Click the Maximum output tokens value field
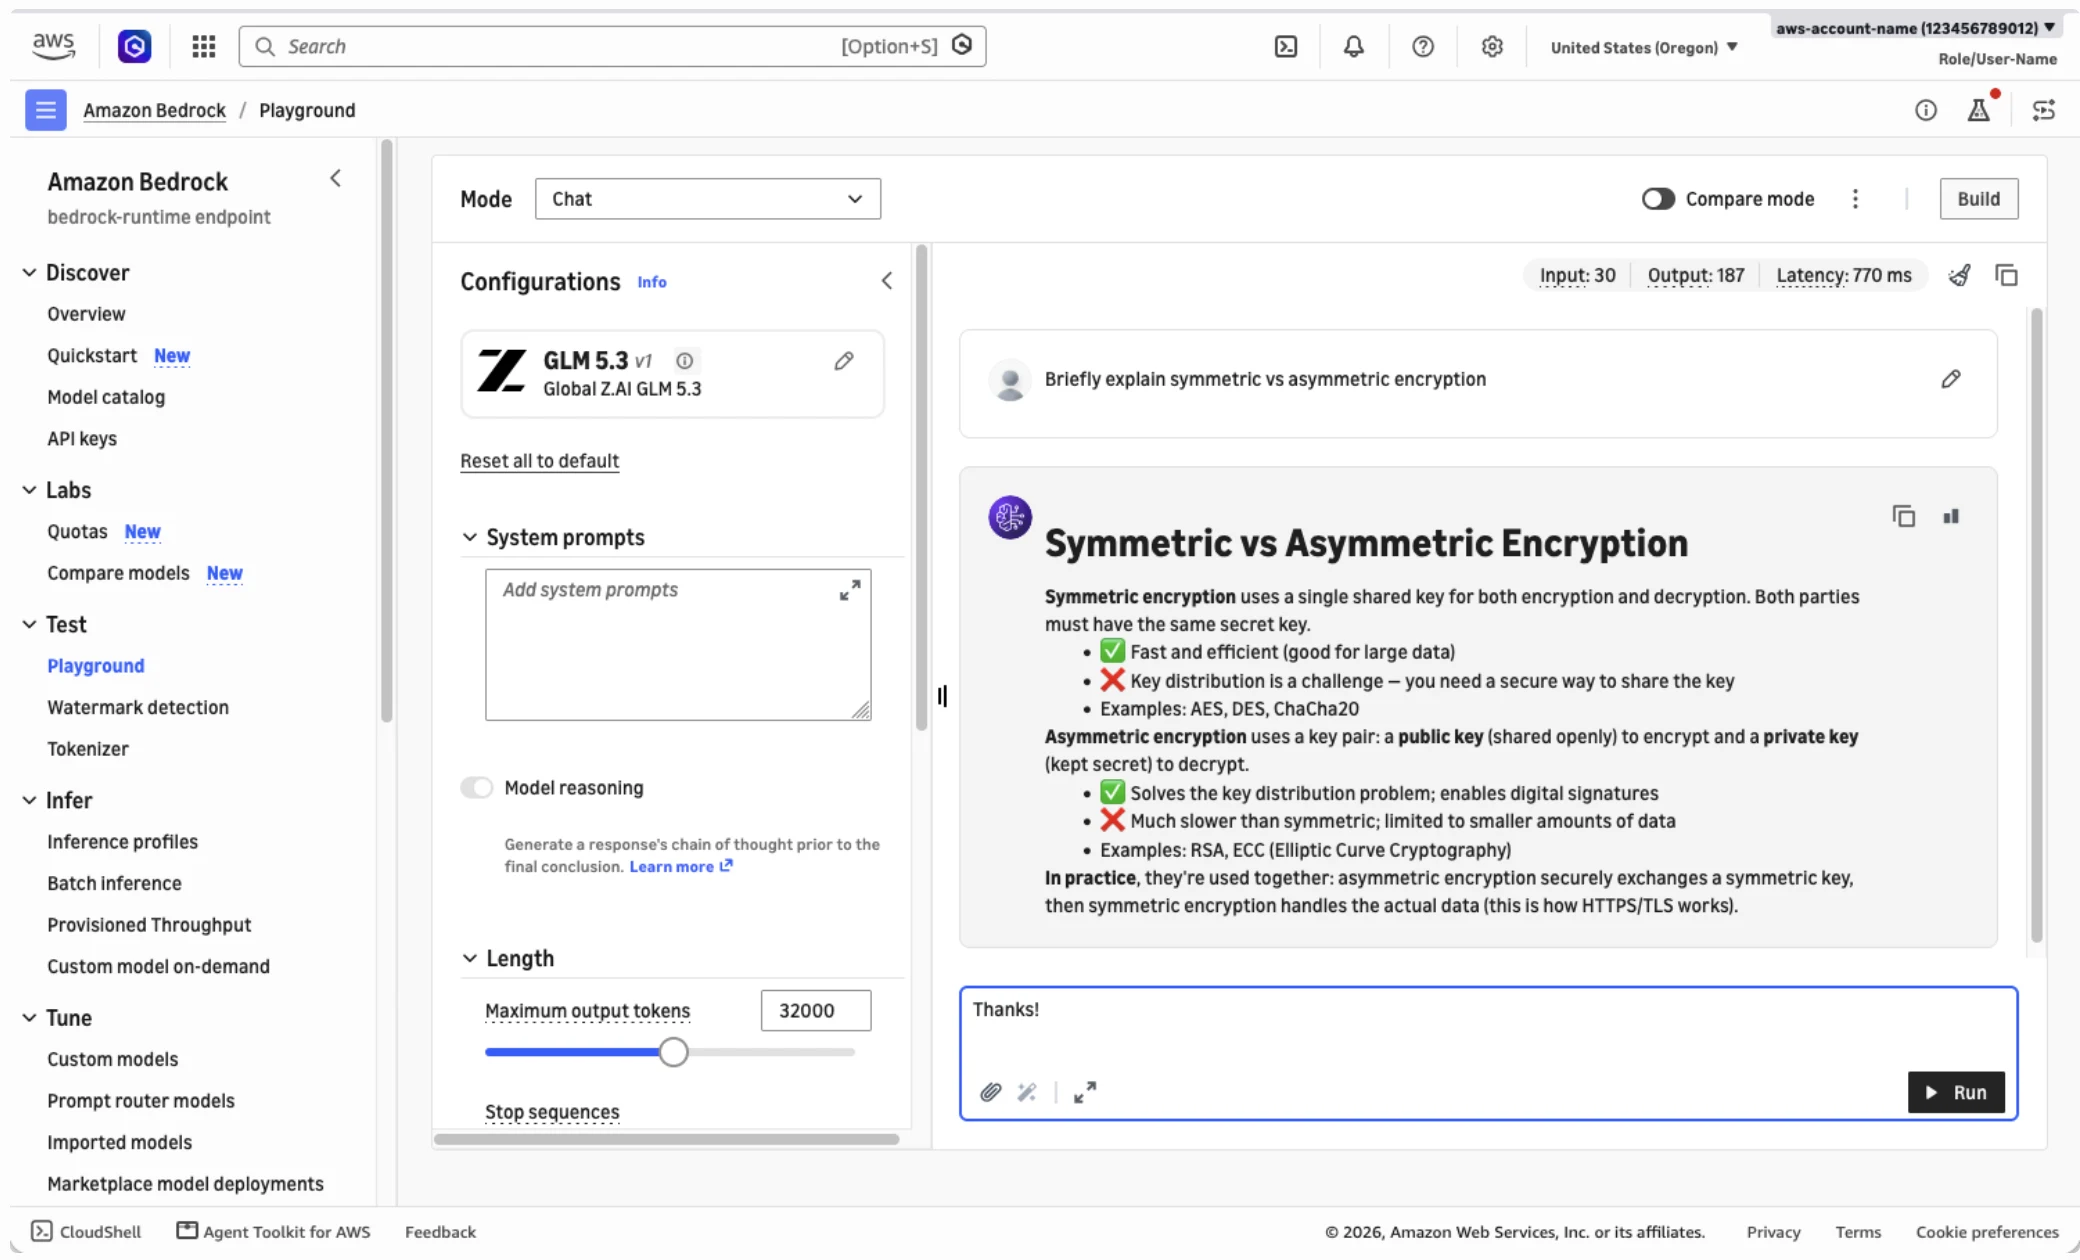2080x1260 pixels. tap(816, 1011)
